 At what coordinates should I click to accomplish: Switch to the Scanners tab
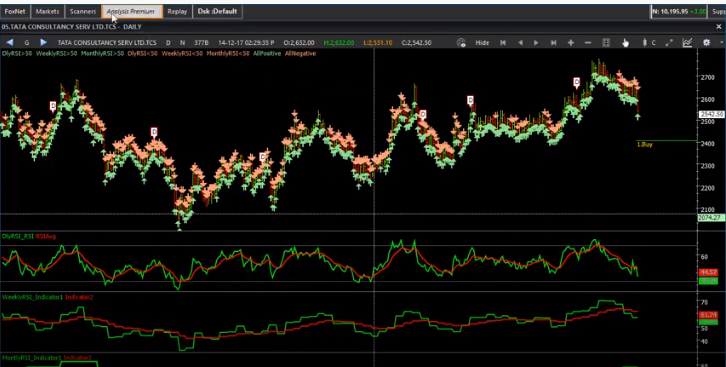(x=83, y=12)
